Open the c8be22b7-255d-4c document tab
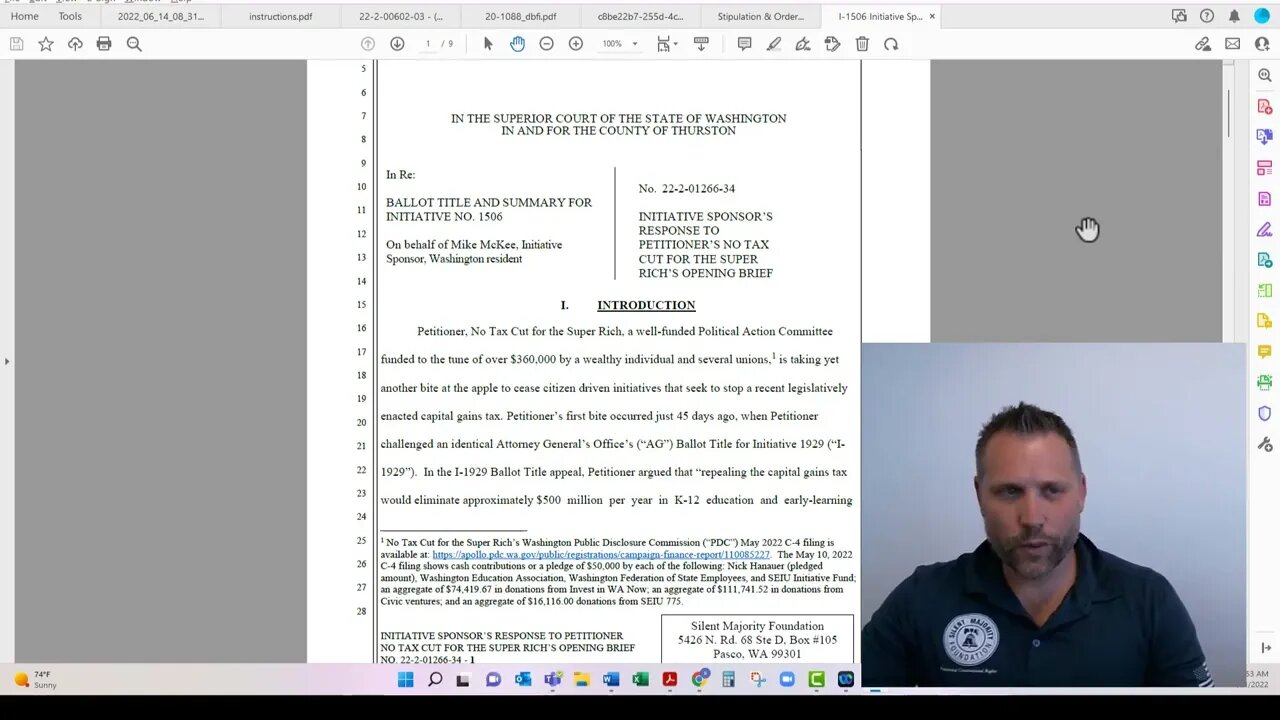Image resolution: width=1280 pixels, height=720 pixels. [640, 16]
